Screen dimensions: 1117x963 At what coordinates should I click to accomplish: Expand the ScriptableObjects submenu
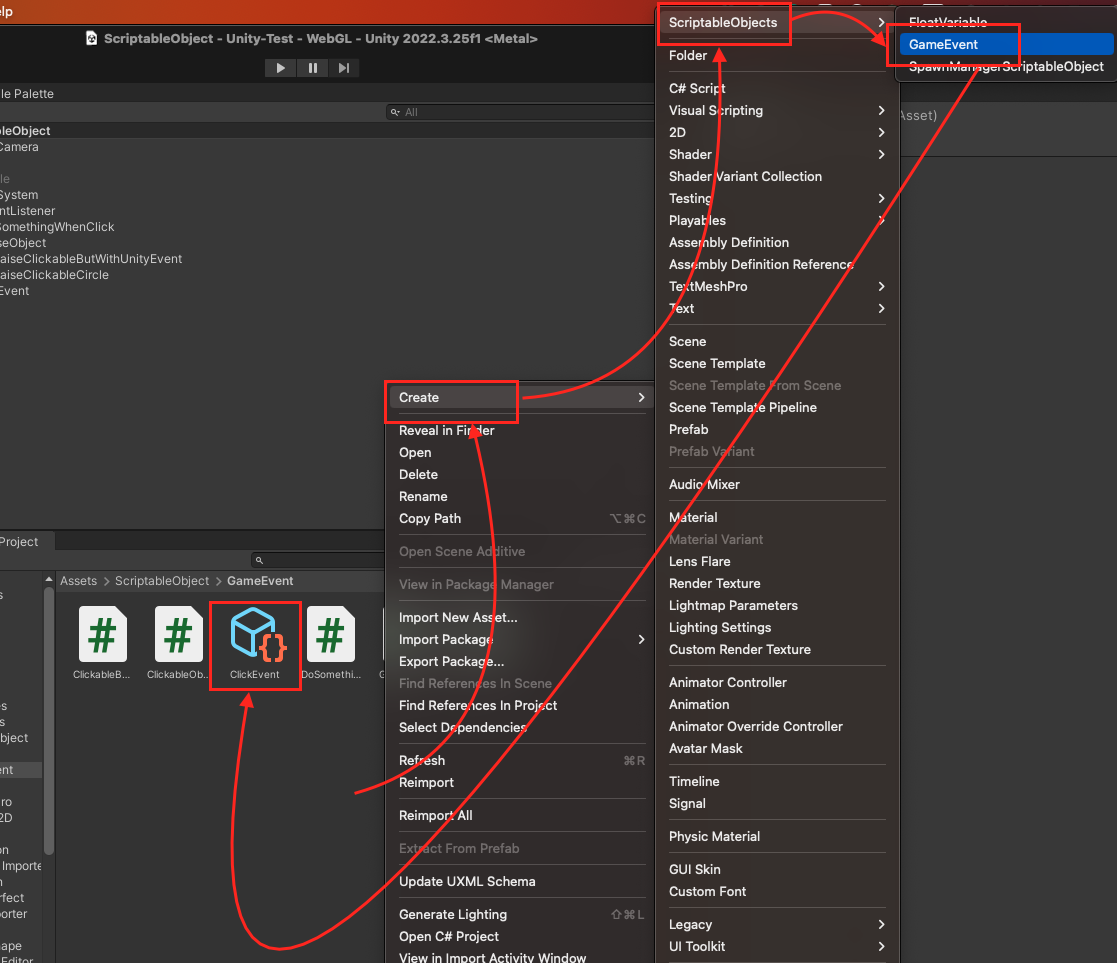776,22
